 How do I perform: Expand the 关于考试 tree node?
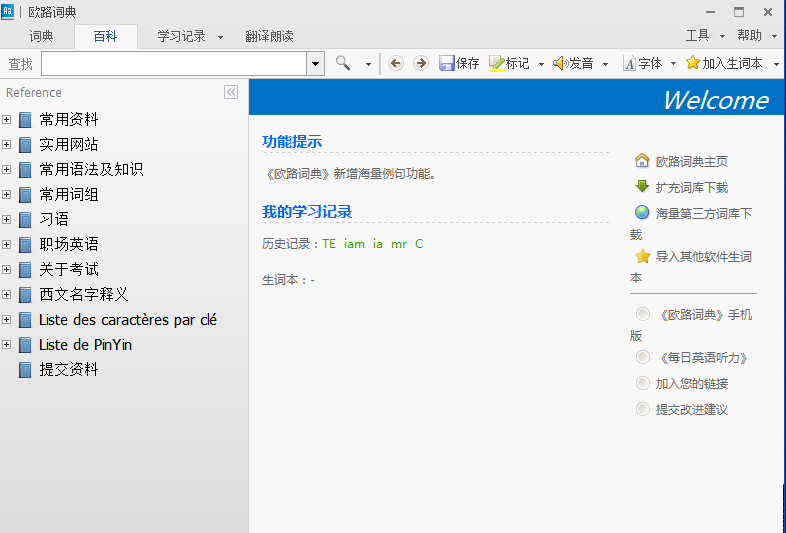tap(7, 269)
